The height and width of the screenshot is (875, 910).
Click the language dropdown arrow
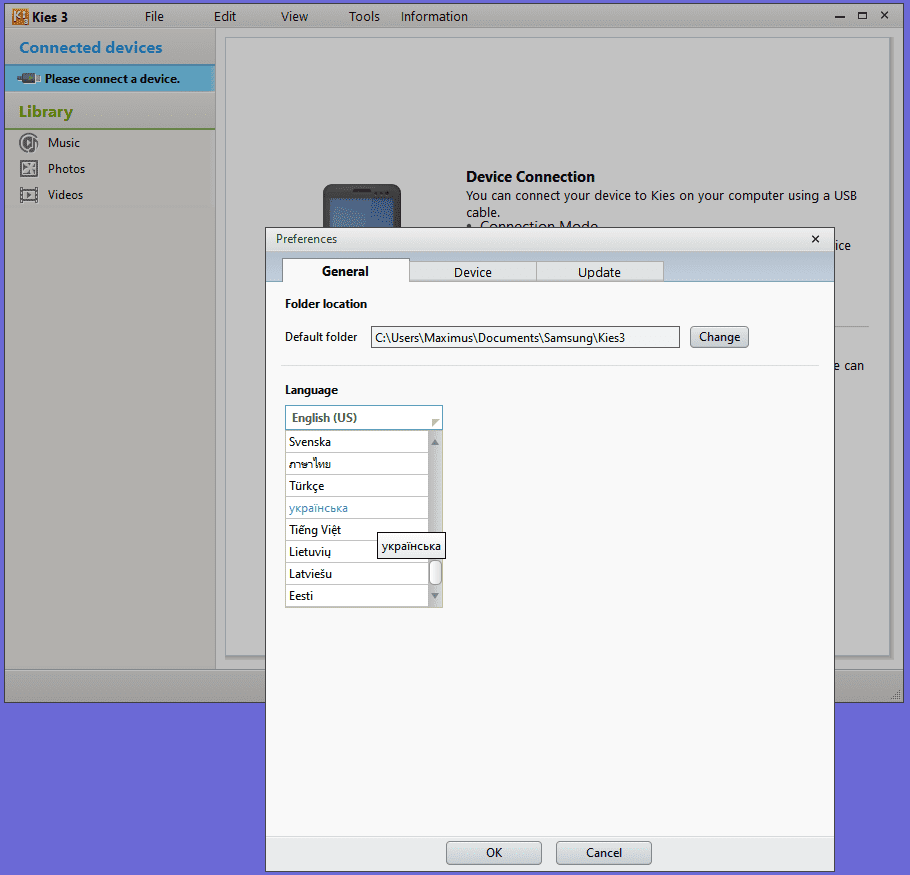(x=435, y=422)
